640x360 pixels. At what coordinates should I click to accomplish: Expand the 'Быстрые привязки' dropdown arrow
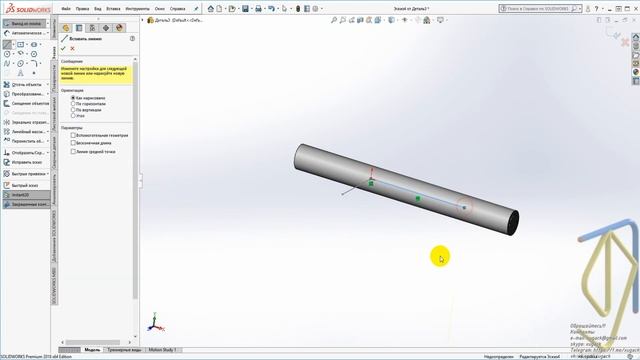(47, 174)
